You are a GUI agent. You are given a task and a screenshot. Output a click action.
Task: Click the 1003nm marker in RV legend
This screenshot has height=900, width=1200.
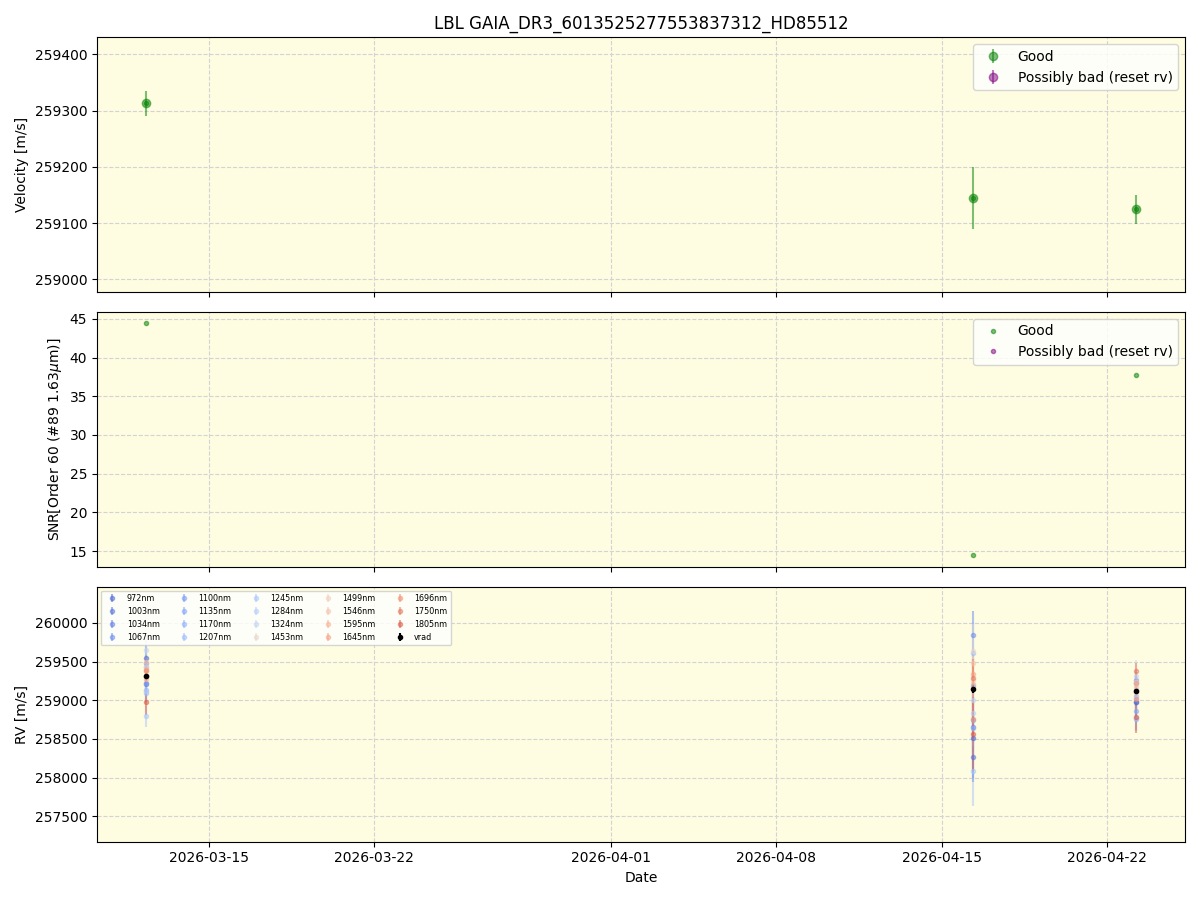click(x=112, y=611)
